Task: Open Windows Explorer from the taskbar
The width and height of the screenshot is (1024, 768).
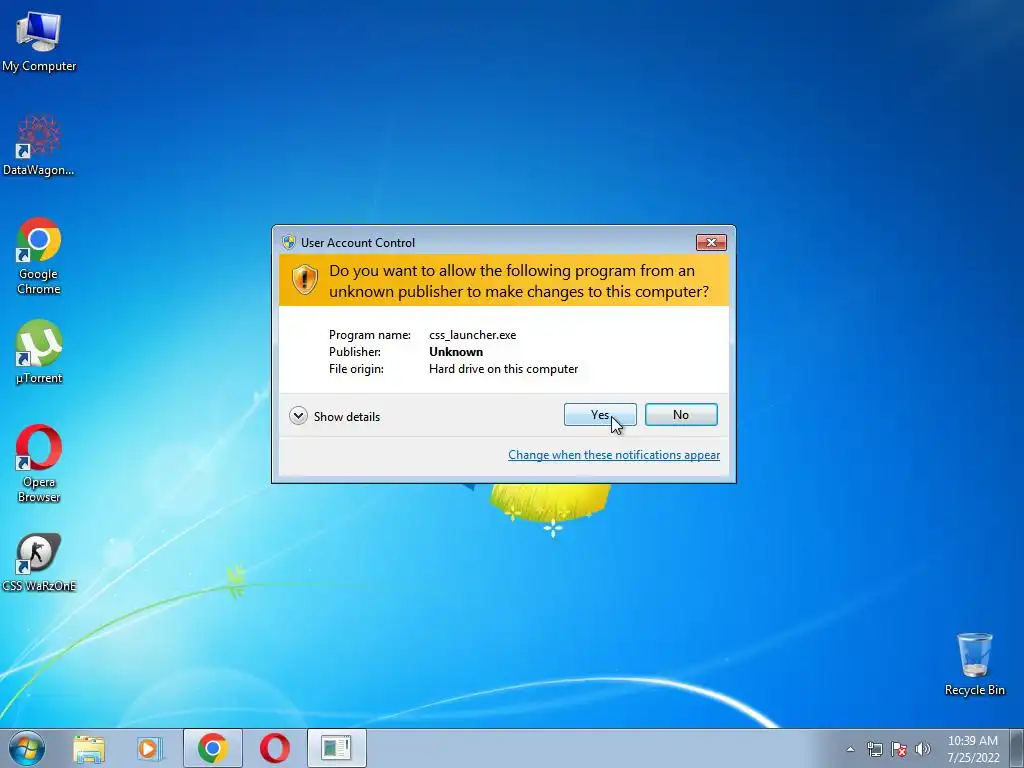Action: 89,748
